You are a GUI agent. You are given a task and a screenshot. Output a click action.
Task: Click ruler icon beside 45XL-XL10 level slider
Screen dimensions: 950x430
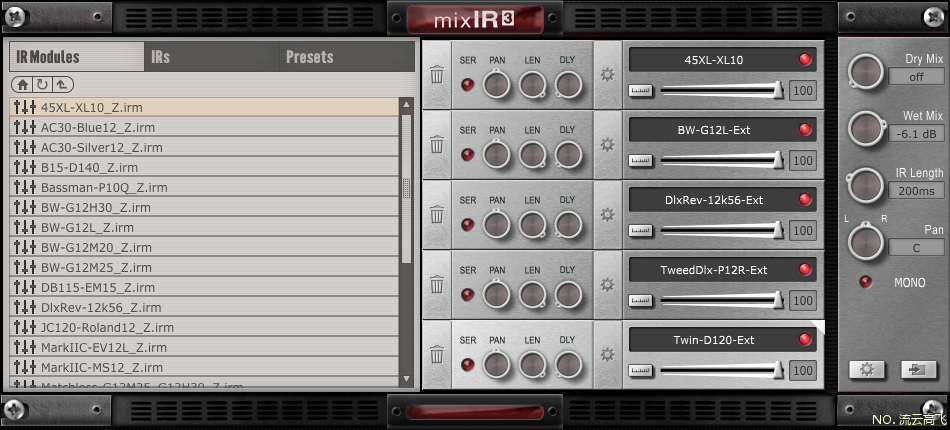coord(640,91)
